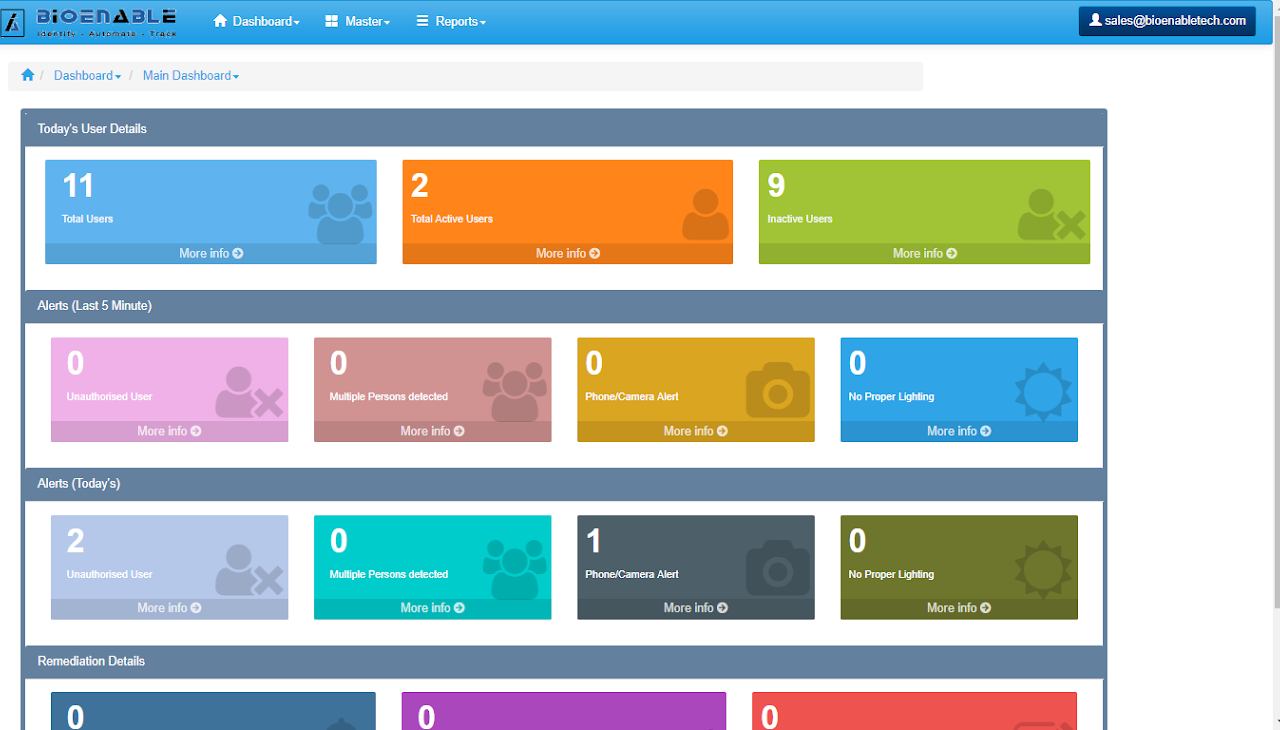The height and width of the screenshot is (730, 1280).
Task: Open More info for Total Users
Action: pyautogui.click(x=211, y=254)
